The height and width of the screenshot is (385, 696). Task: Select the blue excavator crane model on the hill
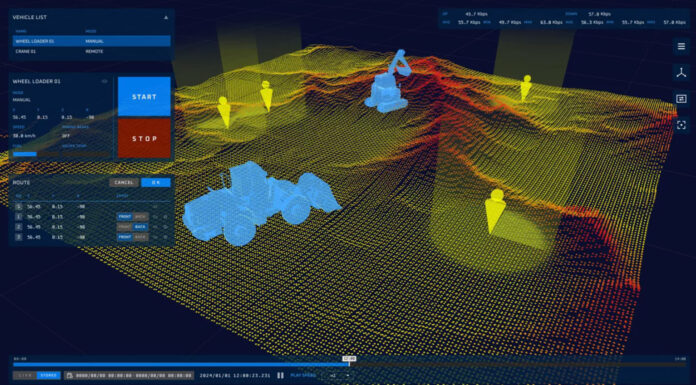click(x=387, y=81)
